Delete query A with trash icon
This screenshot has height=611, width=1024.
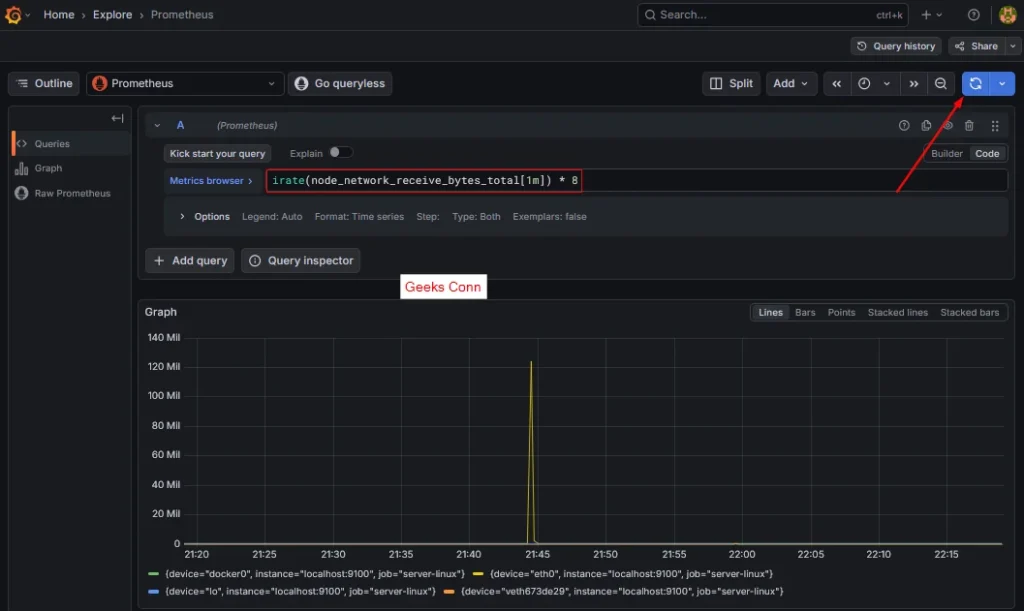[x=968, y=125]
